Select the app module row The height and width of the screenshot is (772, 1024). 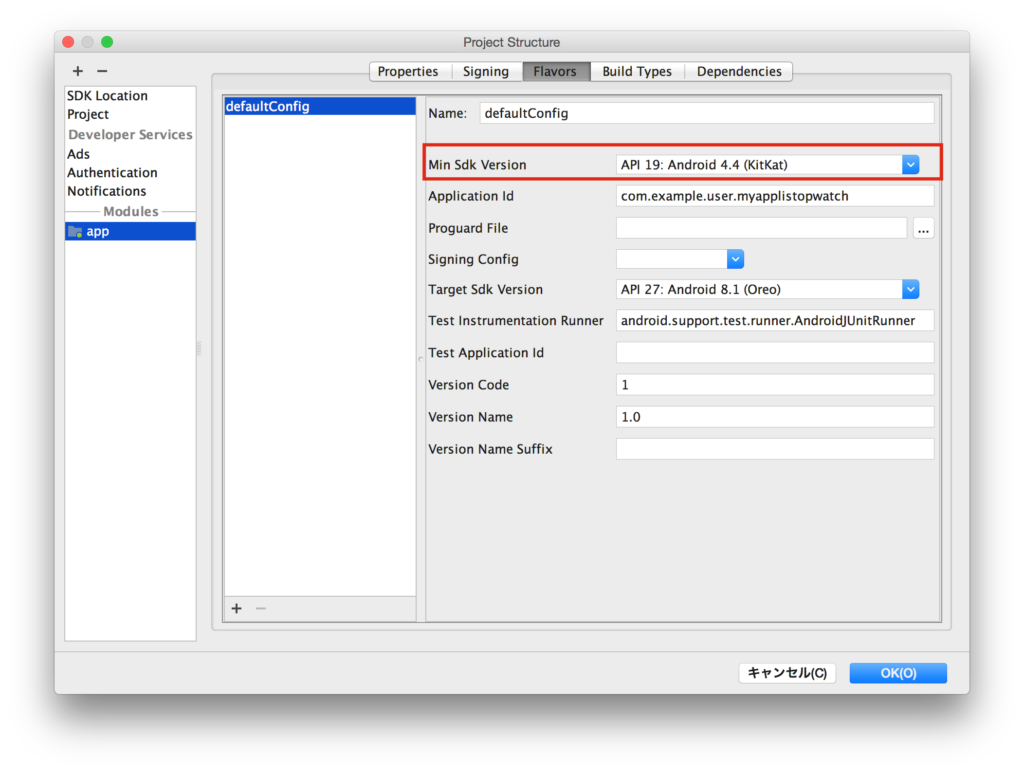(x=131, y=231)
